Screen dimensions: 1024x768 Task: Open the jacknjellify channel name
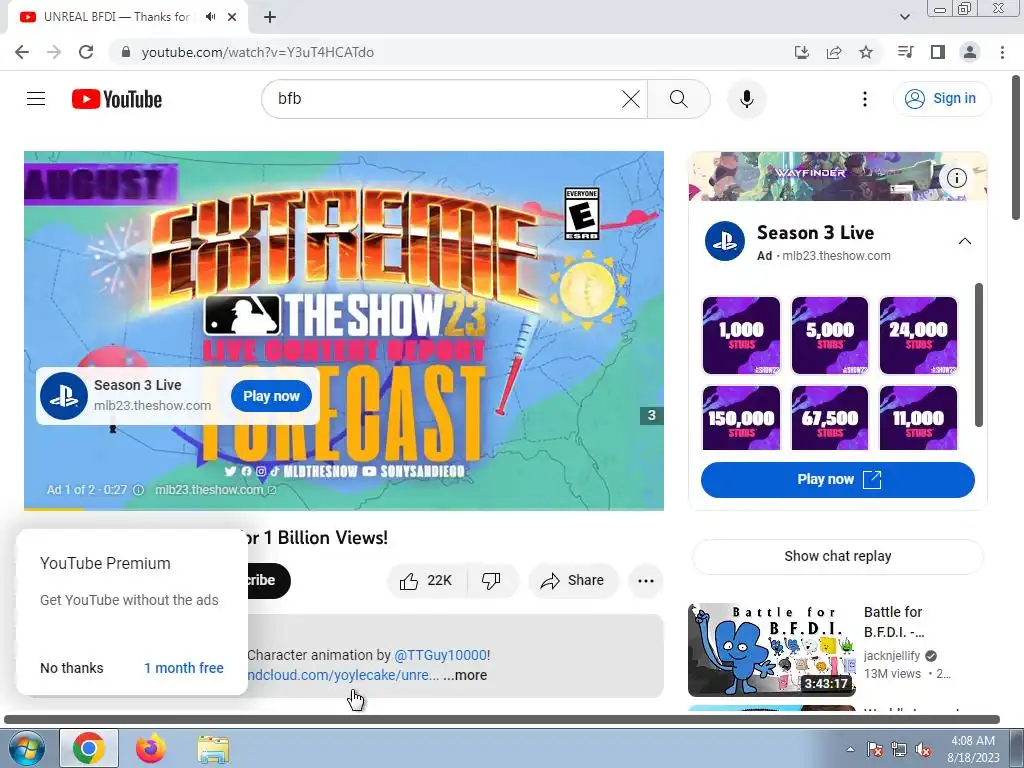click(x=892, y=656)
